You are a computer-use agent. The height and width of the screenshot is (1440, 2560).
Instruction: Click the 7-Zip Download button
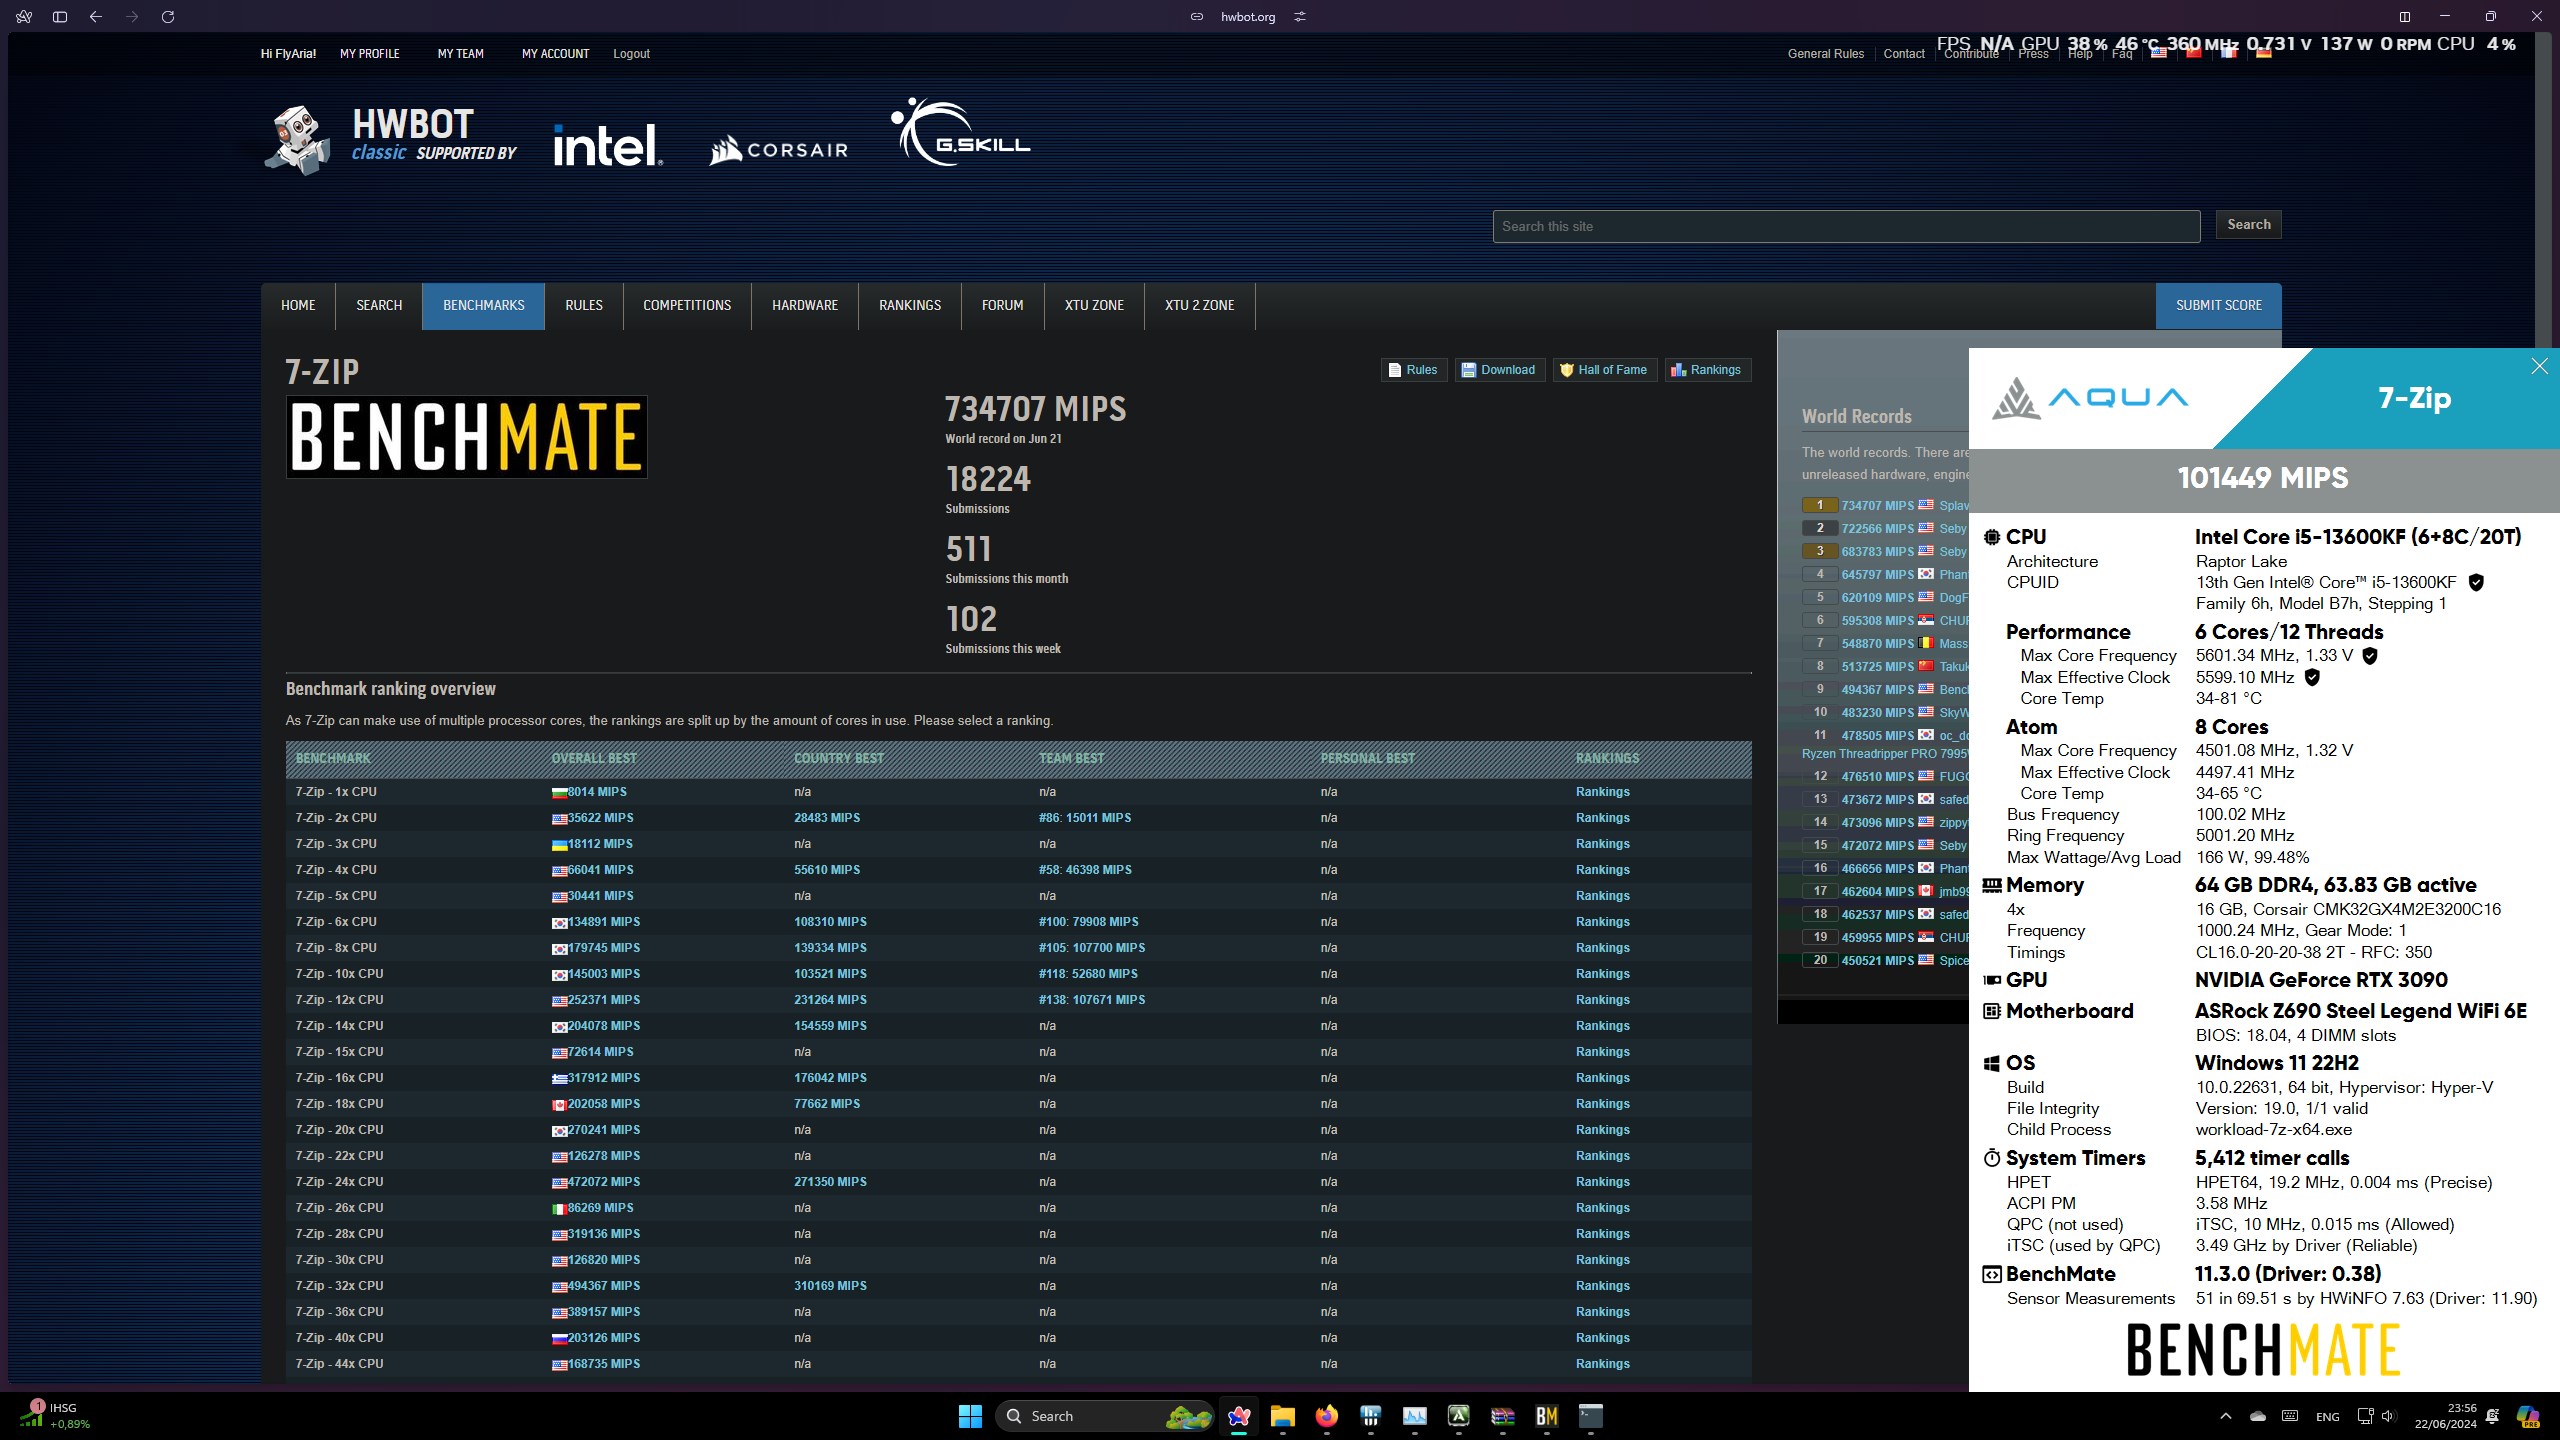click(x=1498, y=370)
